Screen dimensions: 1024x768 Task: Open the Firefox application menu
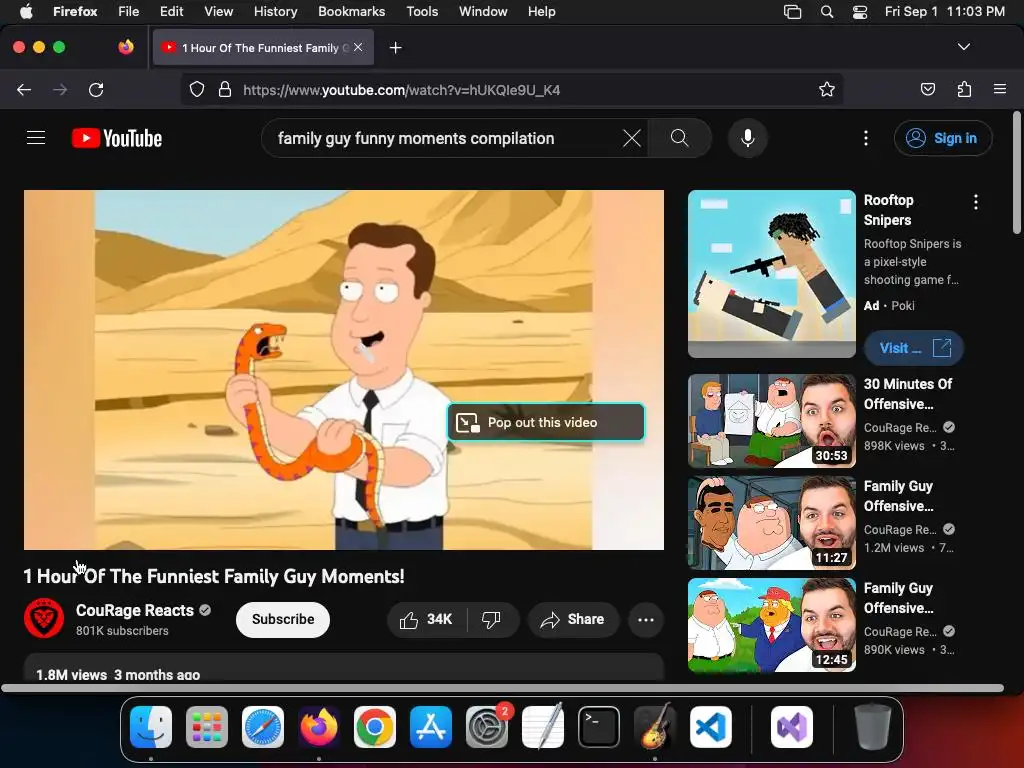pyautogui.click(x=1000, y=89)
